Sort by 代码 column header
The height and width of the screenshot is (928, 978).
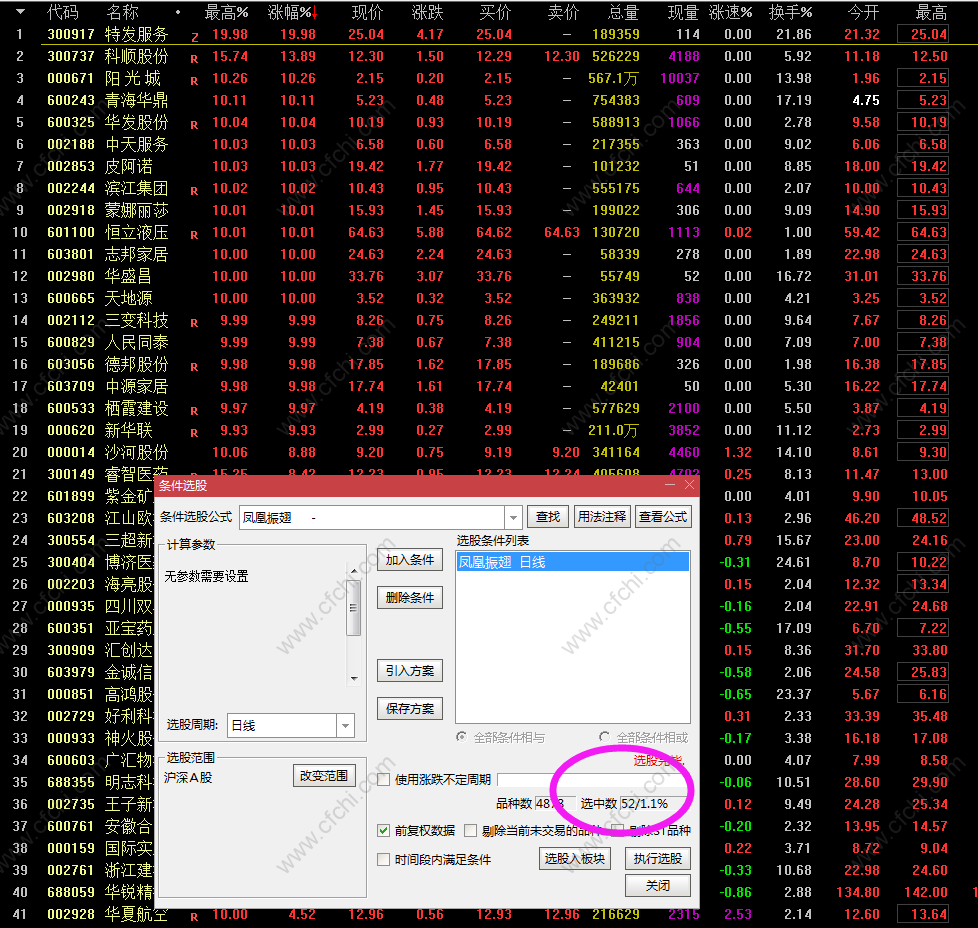(63, 12)
